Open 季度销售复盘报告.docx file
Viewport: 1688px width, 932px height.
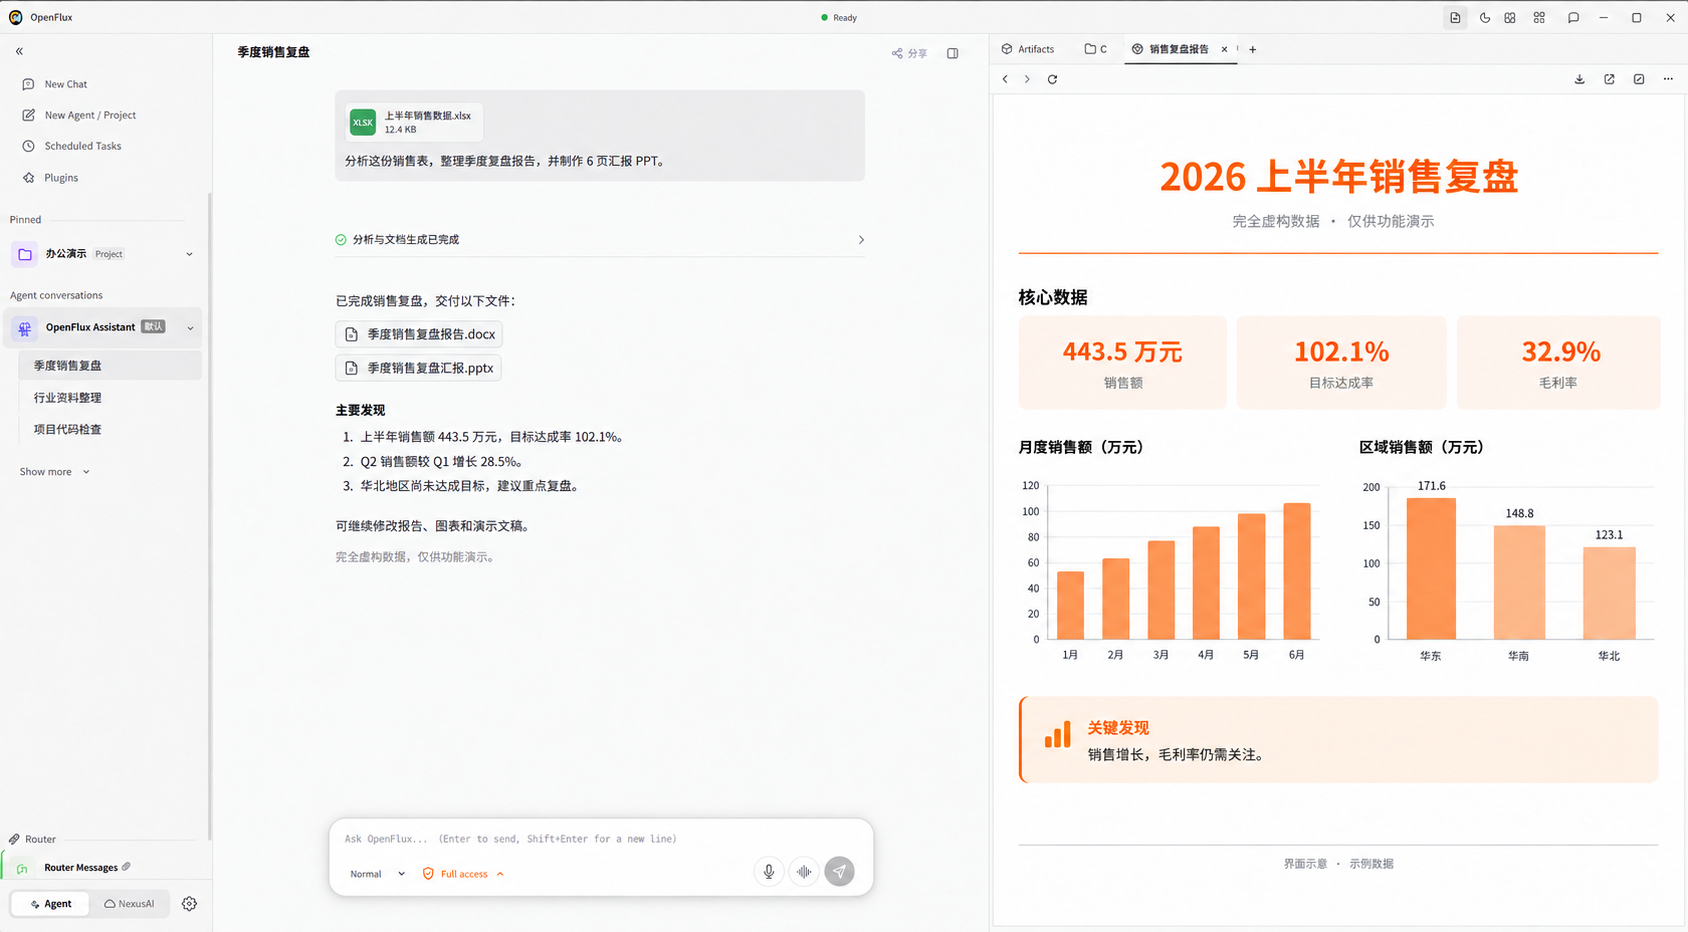point(419,334)
